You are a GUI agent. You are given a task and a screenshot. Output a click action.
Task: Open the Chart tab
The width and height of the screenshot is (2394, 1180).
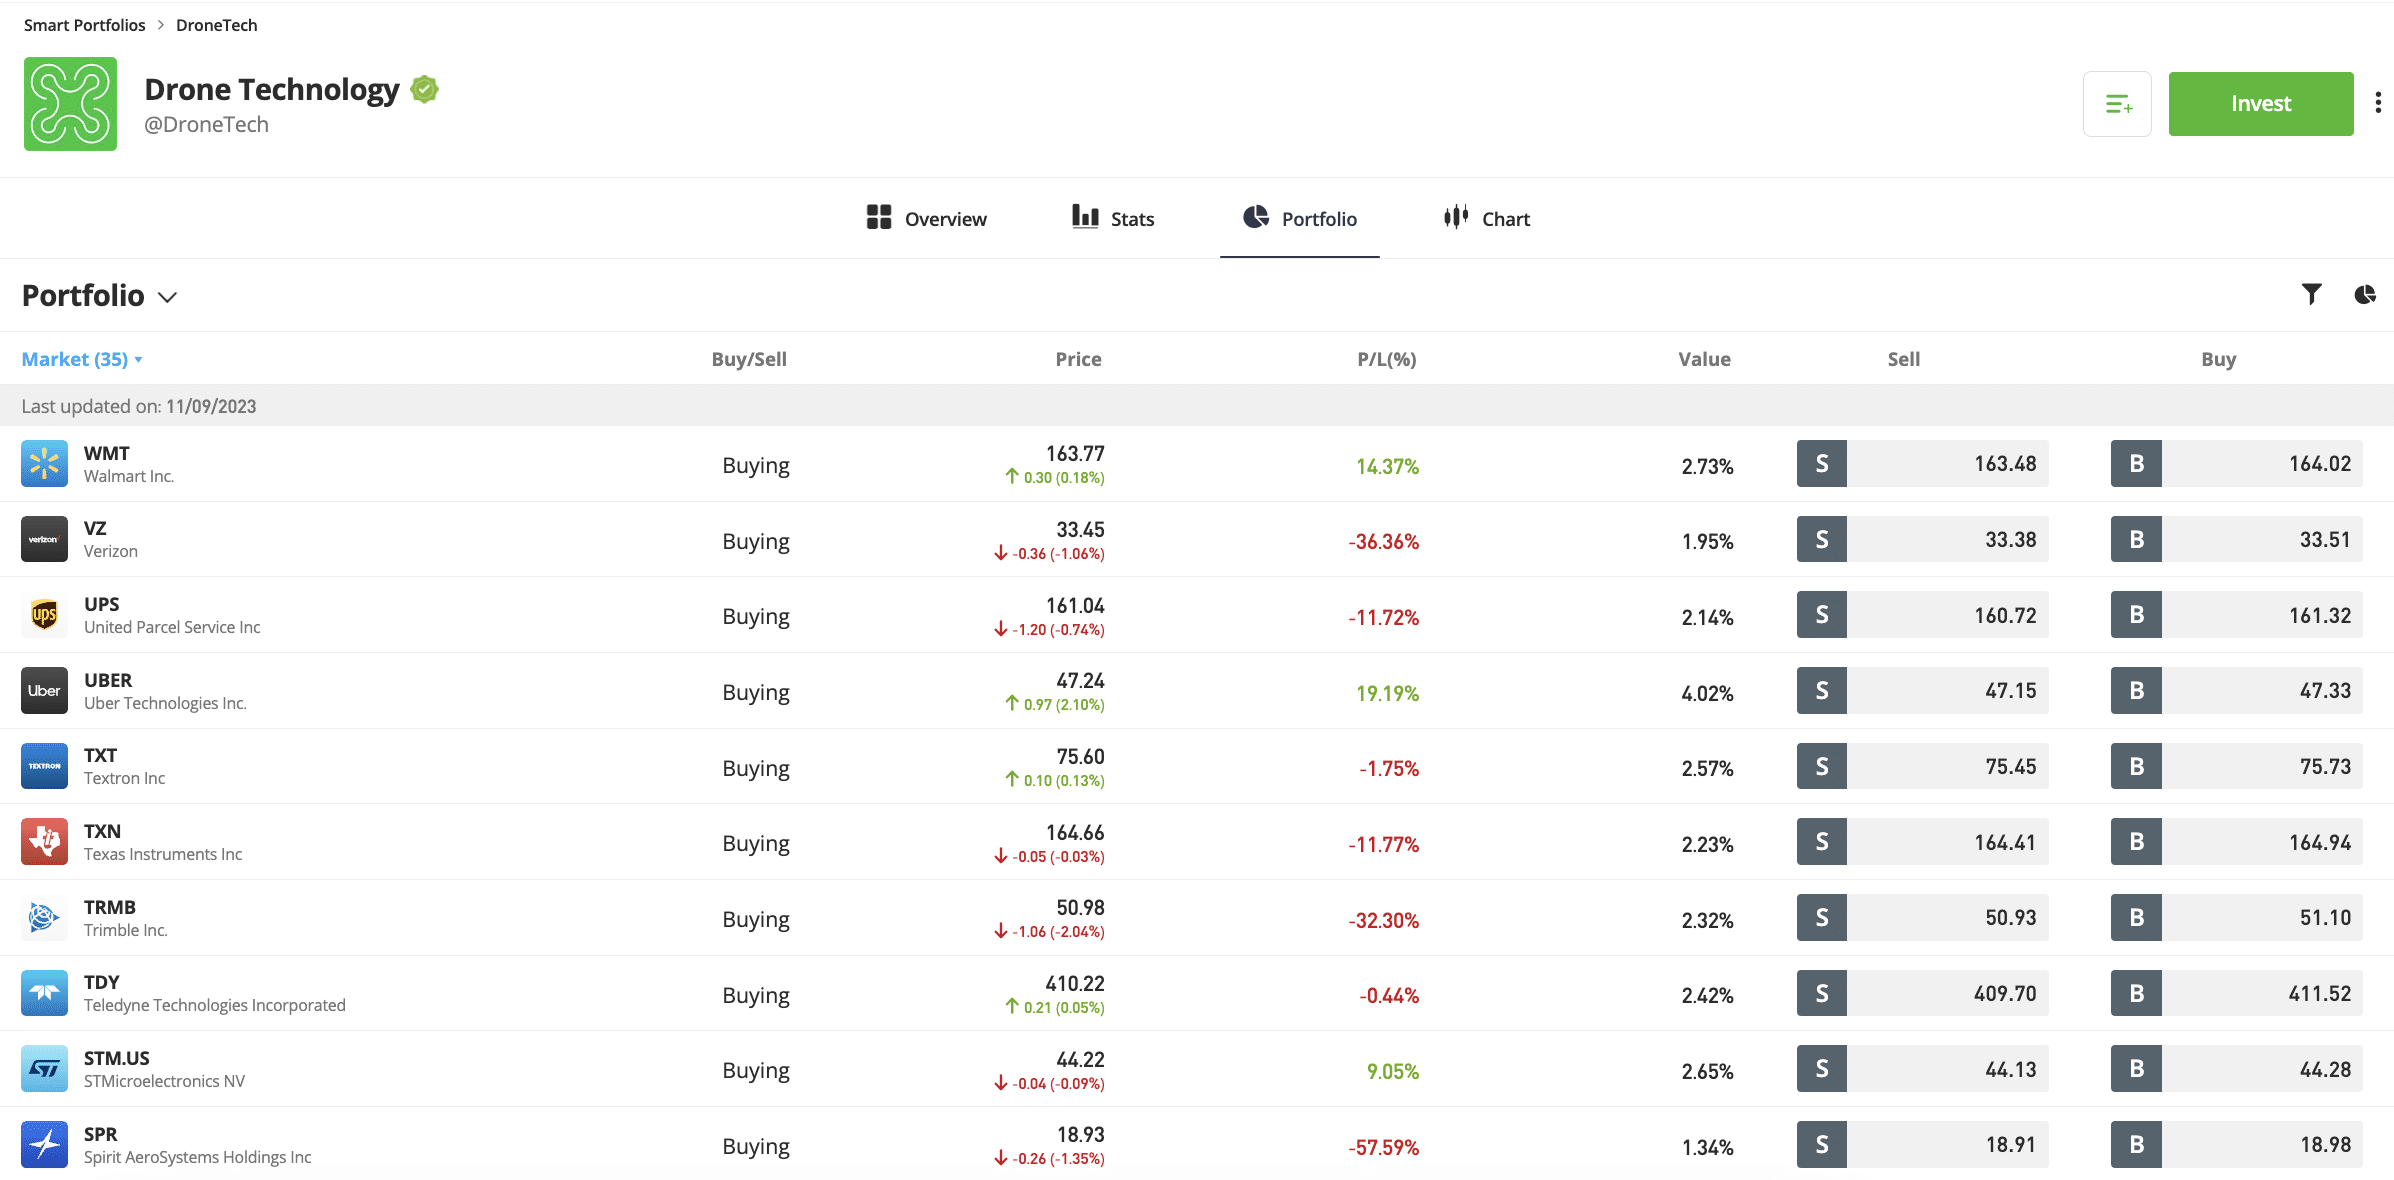click(x=1487, y=219)
